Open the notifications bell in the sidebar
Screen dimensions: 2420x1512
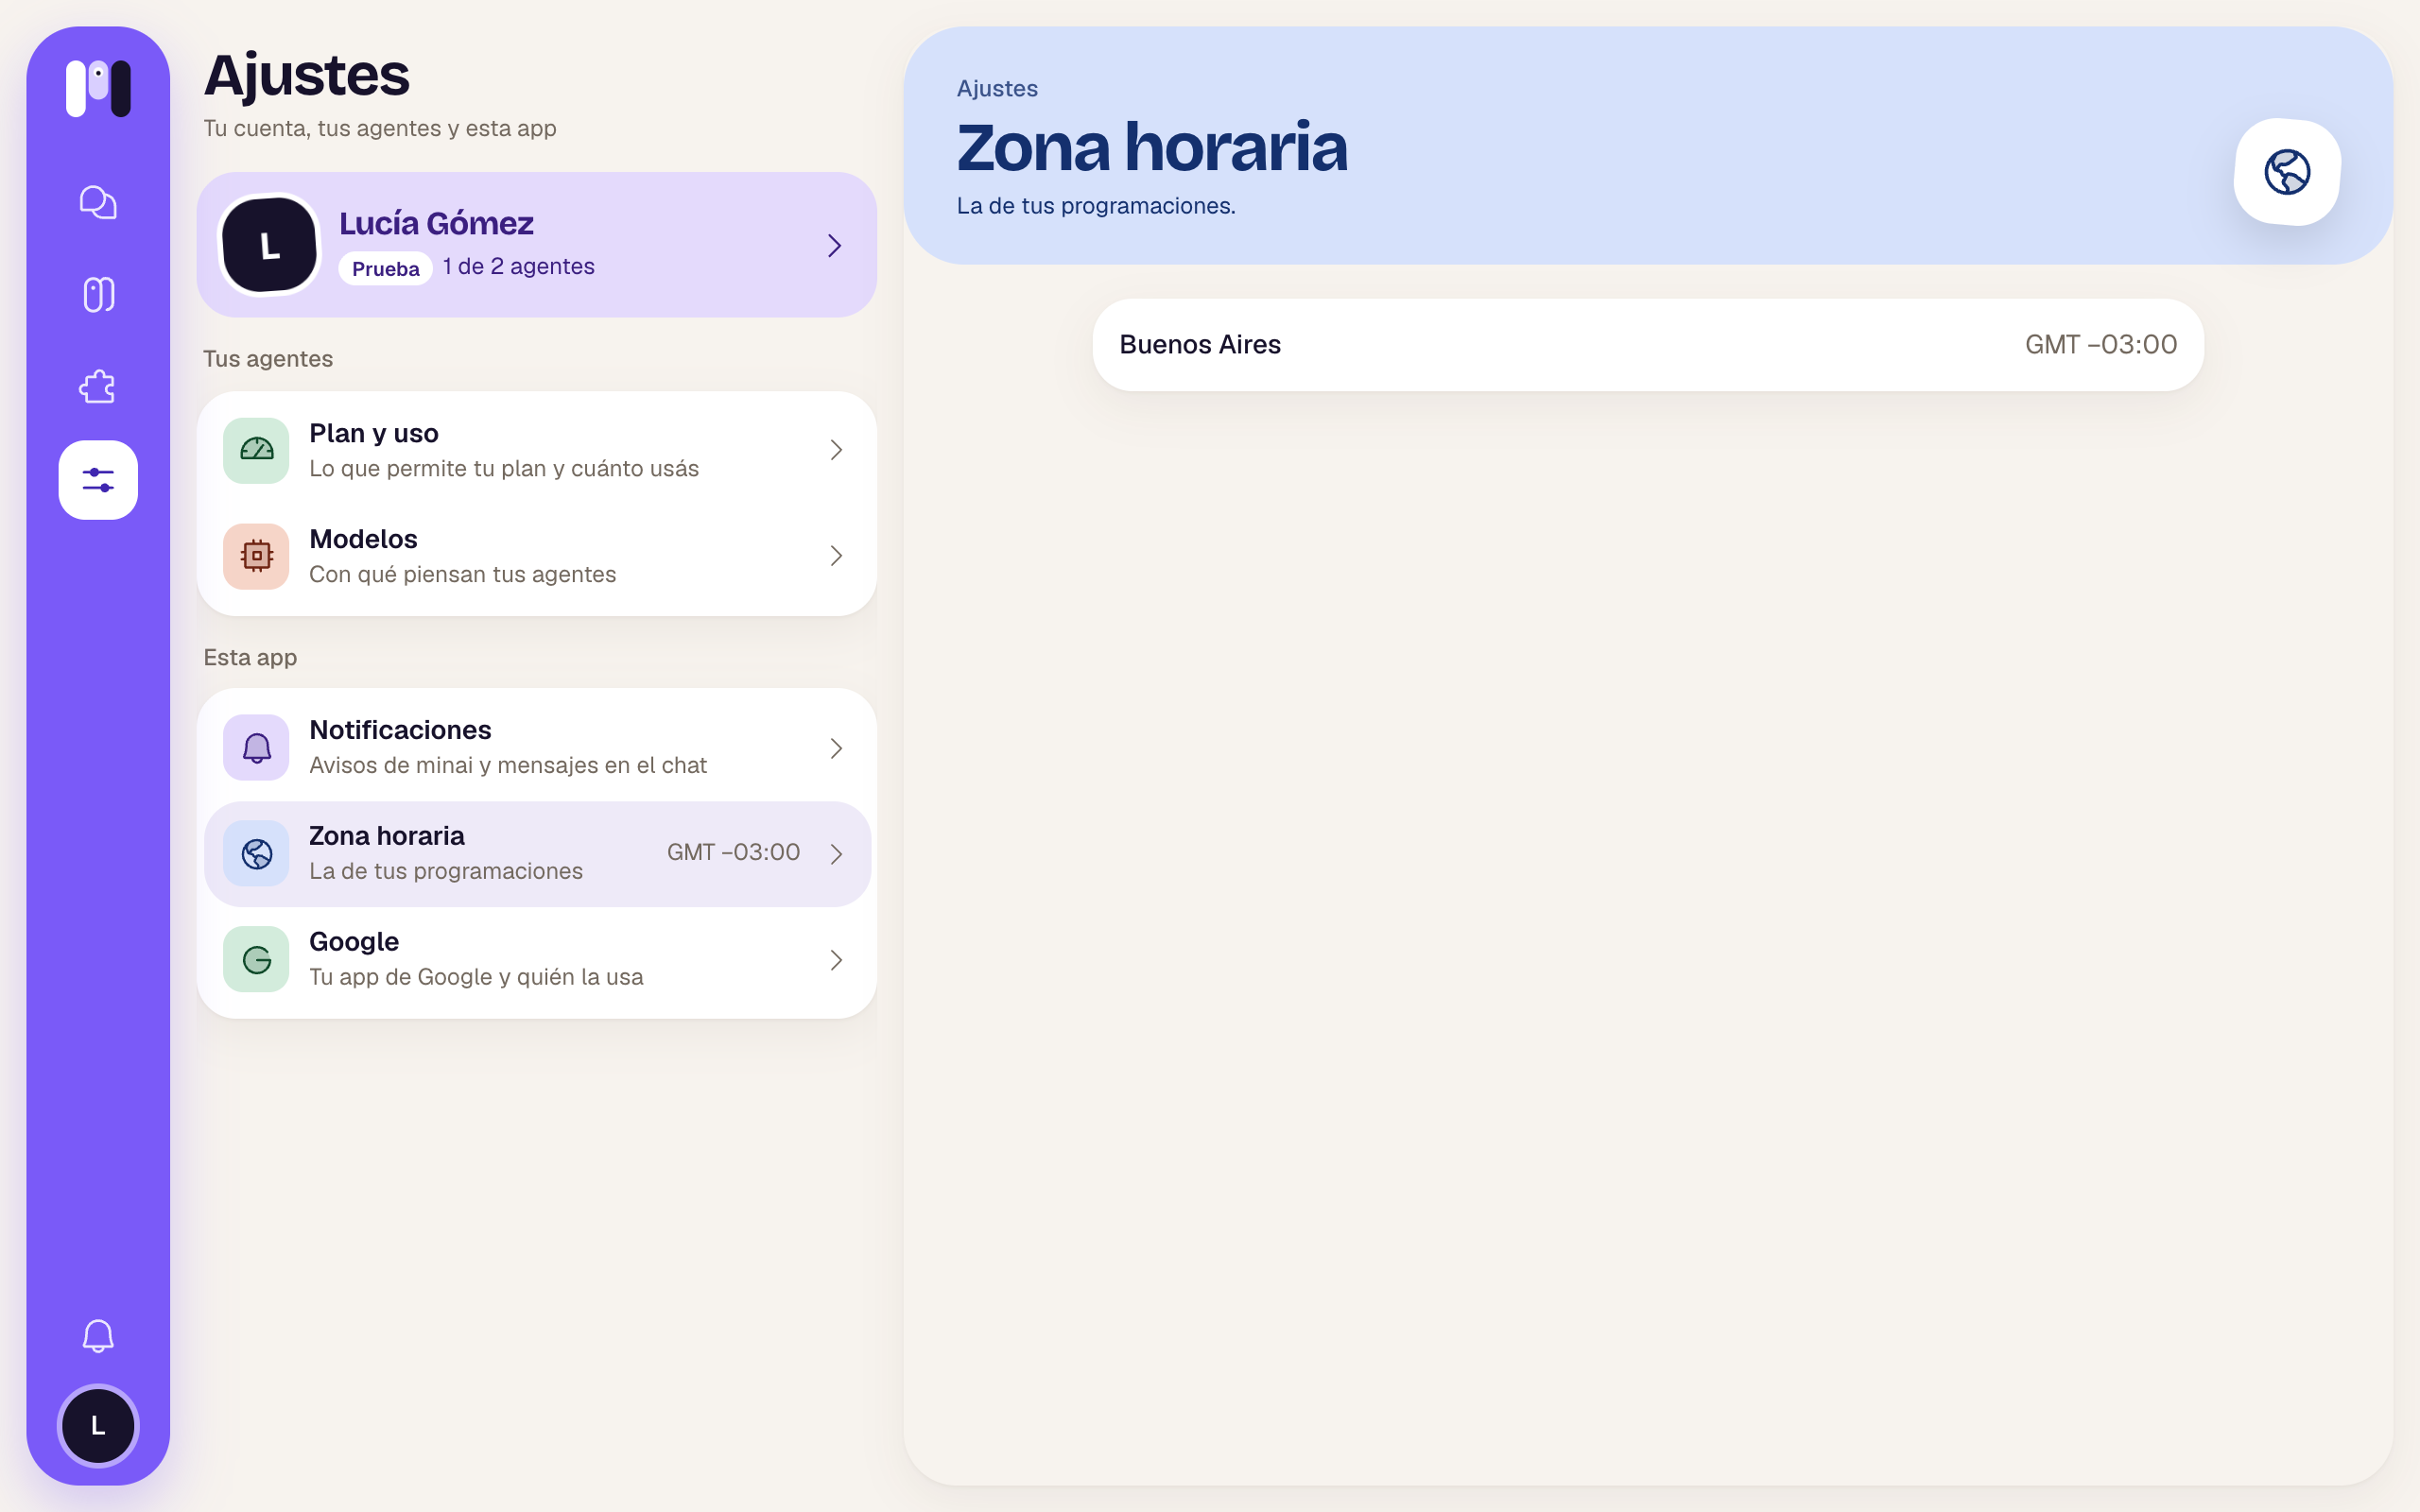tap(98, 1335)
